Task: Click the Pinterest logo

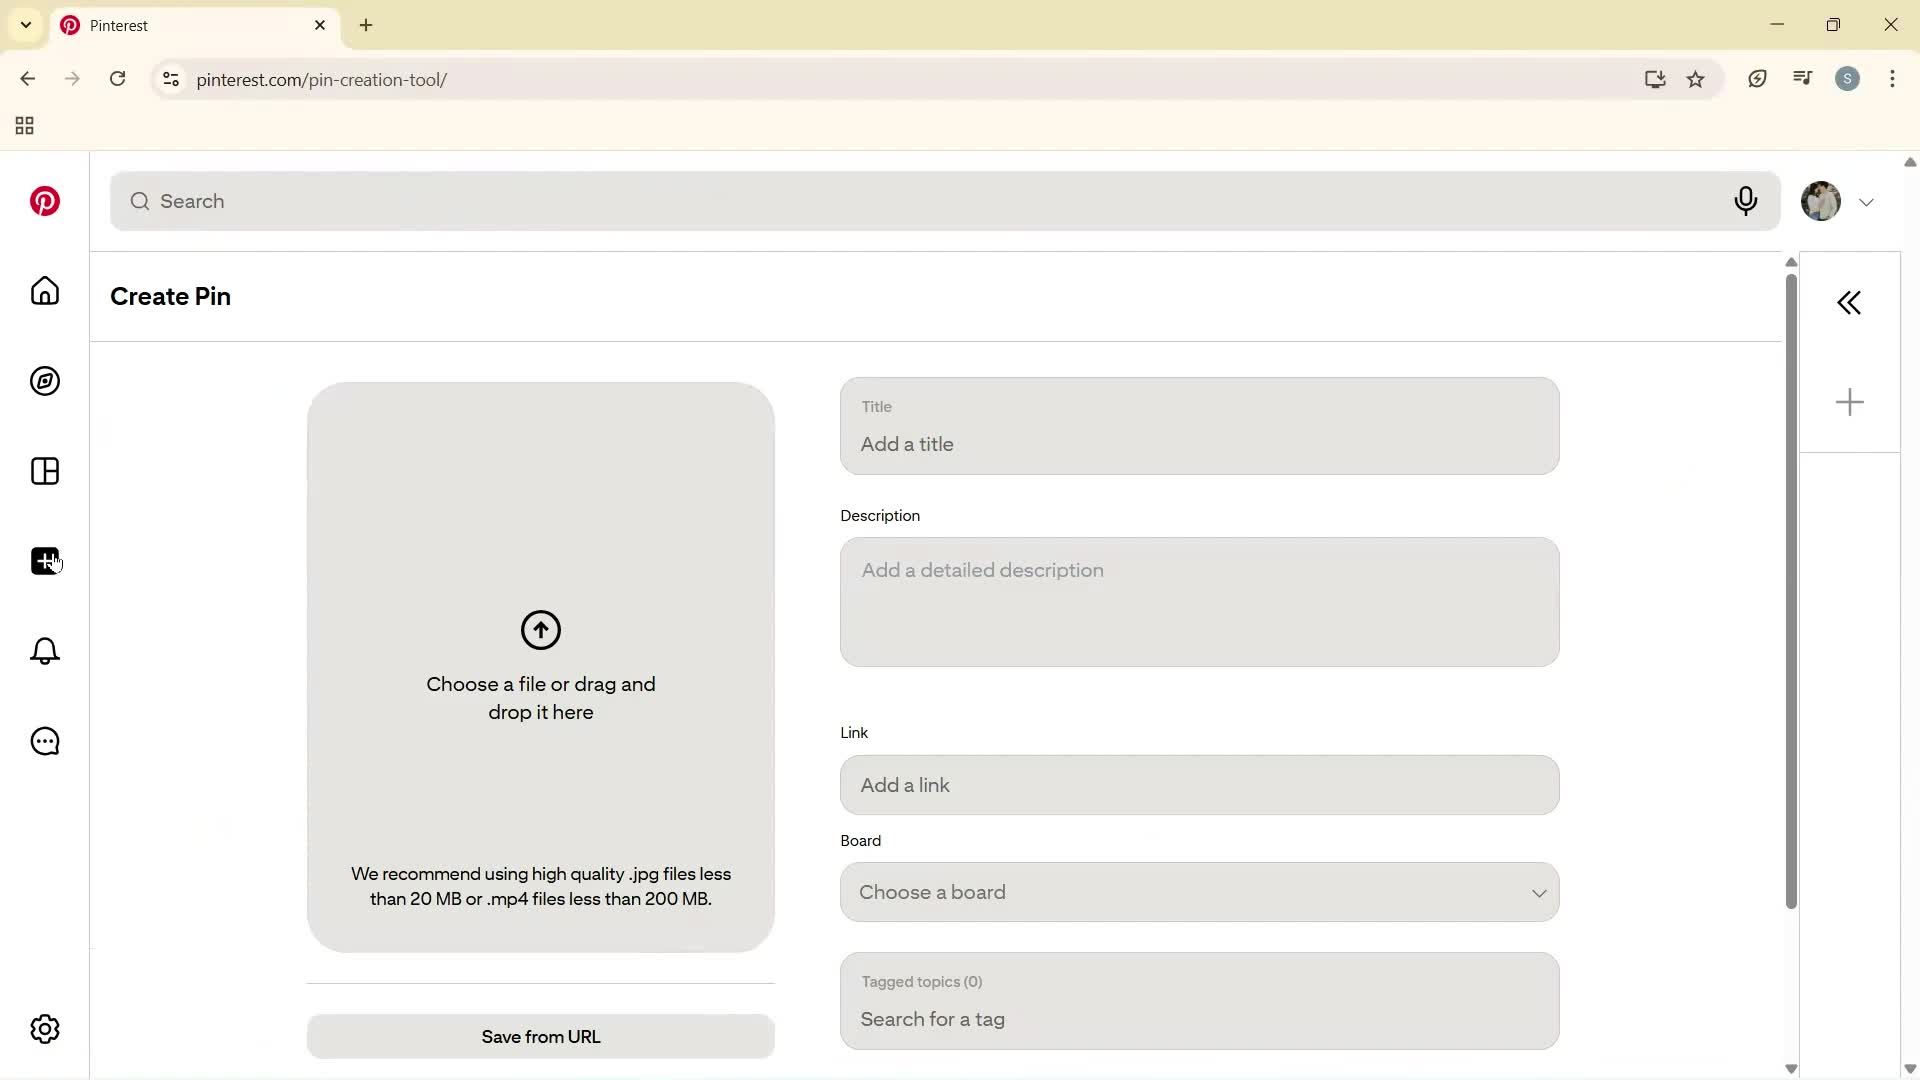Action: 44,201
